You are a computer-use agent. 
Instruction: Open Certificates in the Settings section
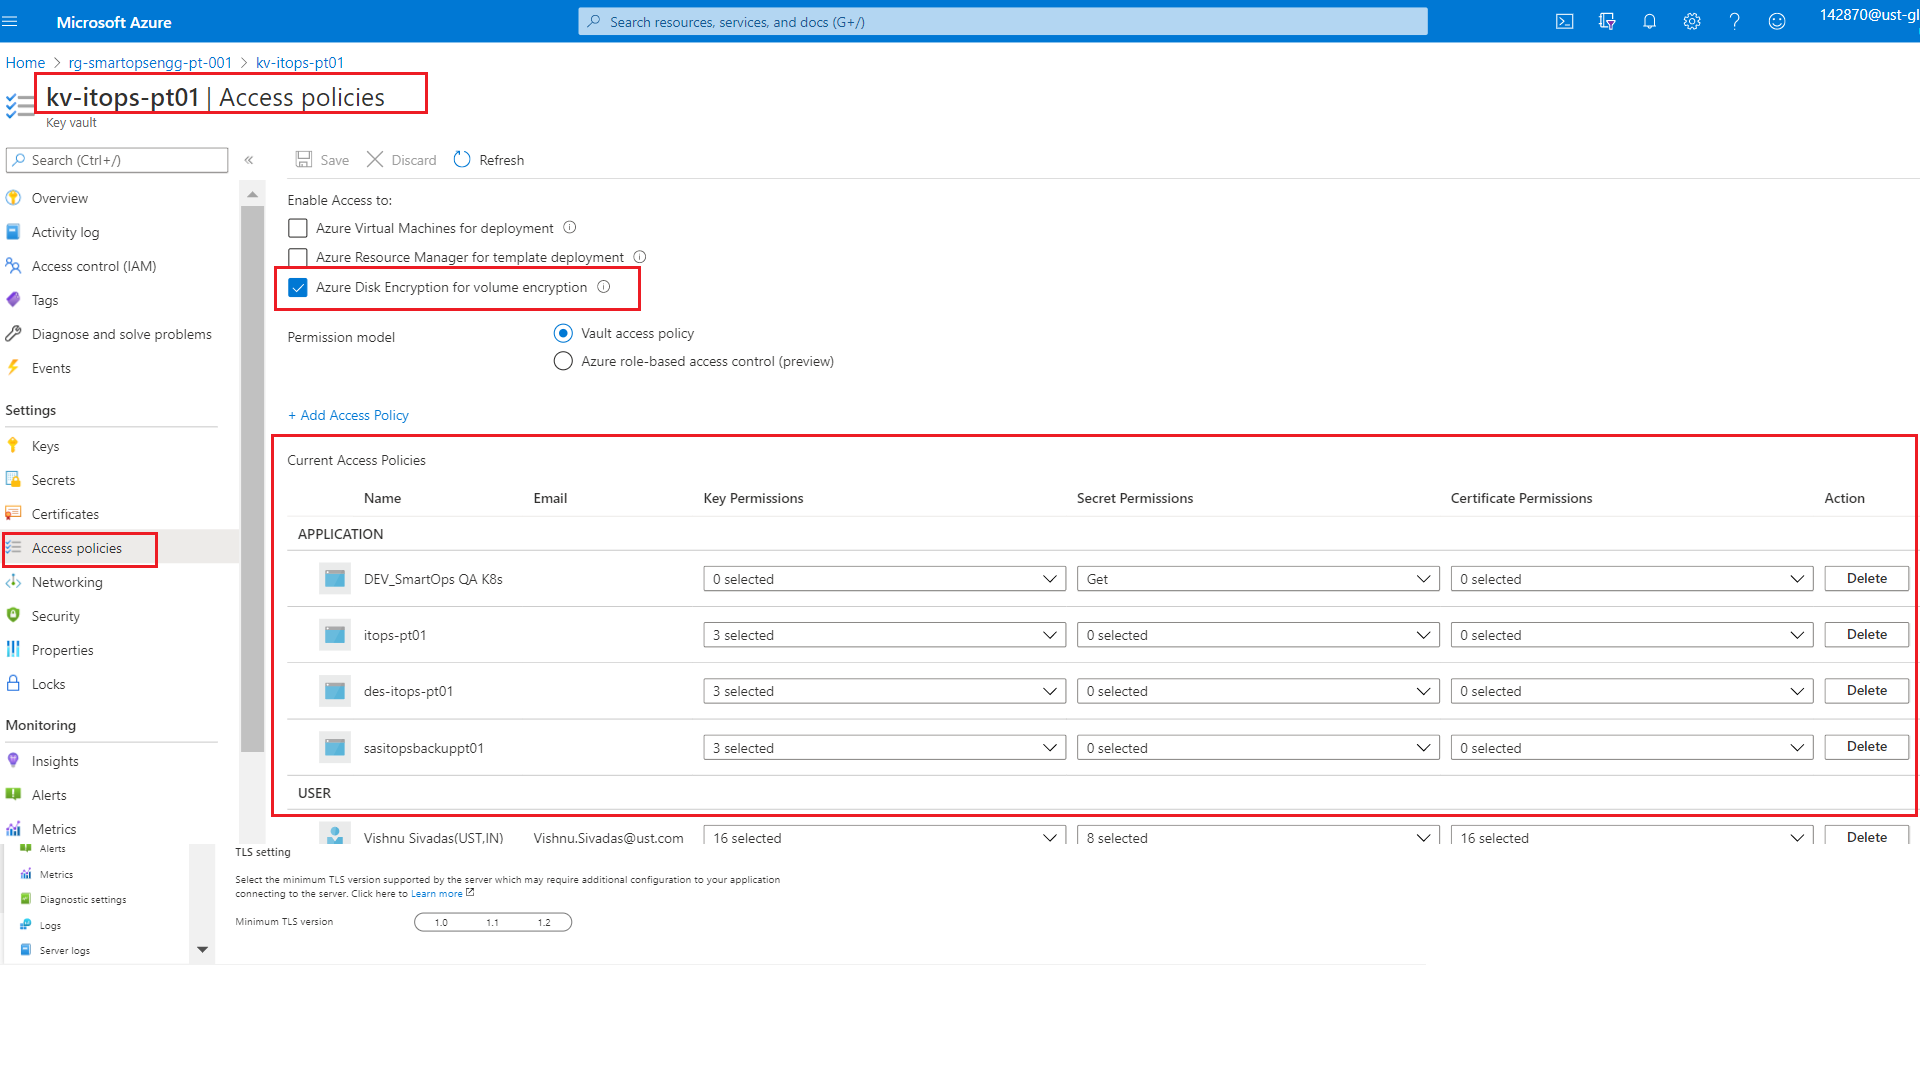65,514
